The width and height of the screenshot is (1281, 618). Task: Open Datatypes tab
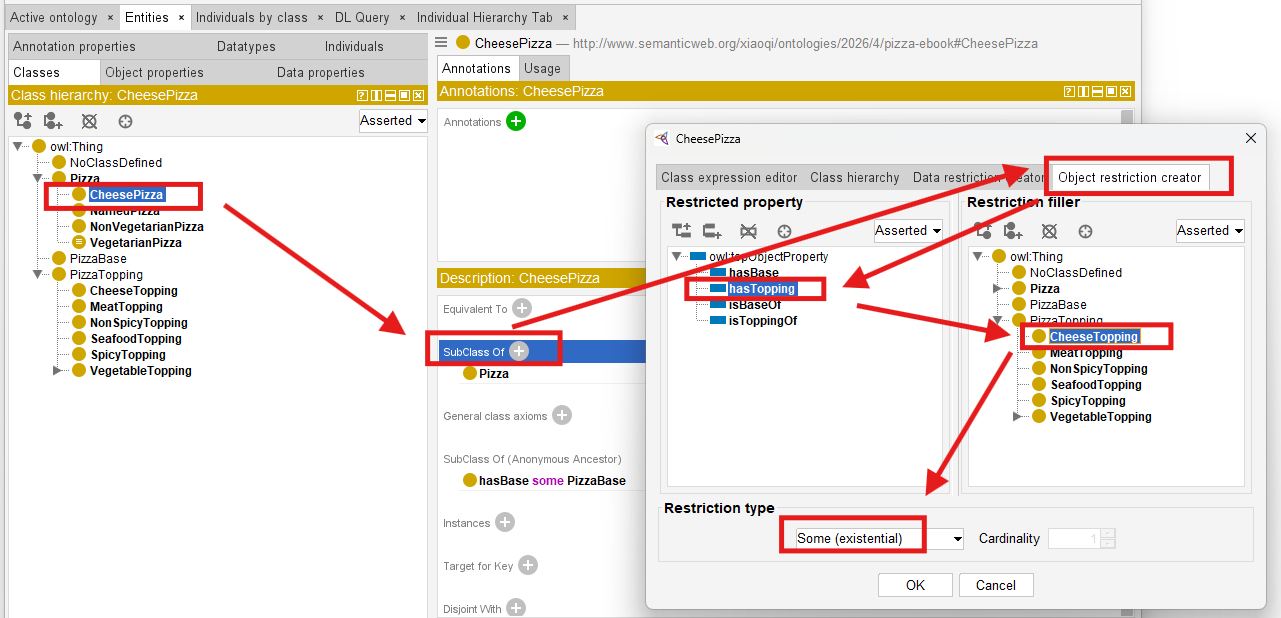point(246,46)
